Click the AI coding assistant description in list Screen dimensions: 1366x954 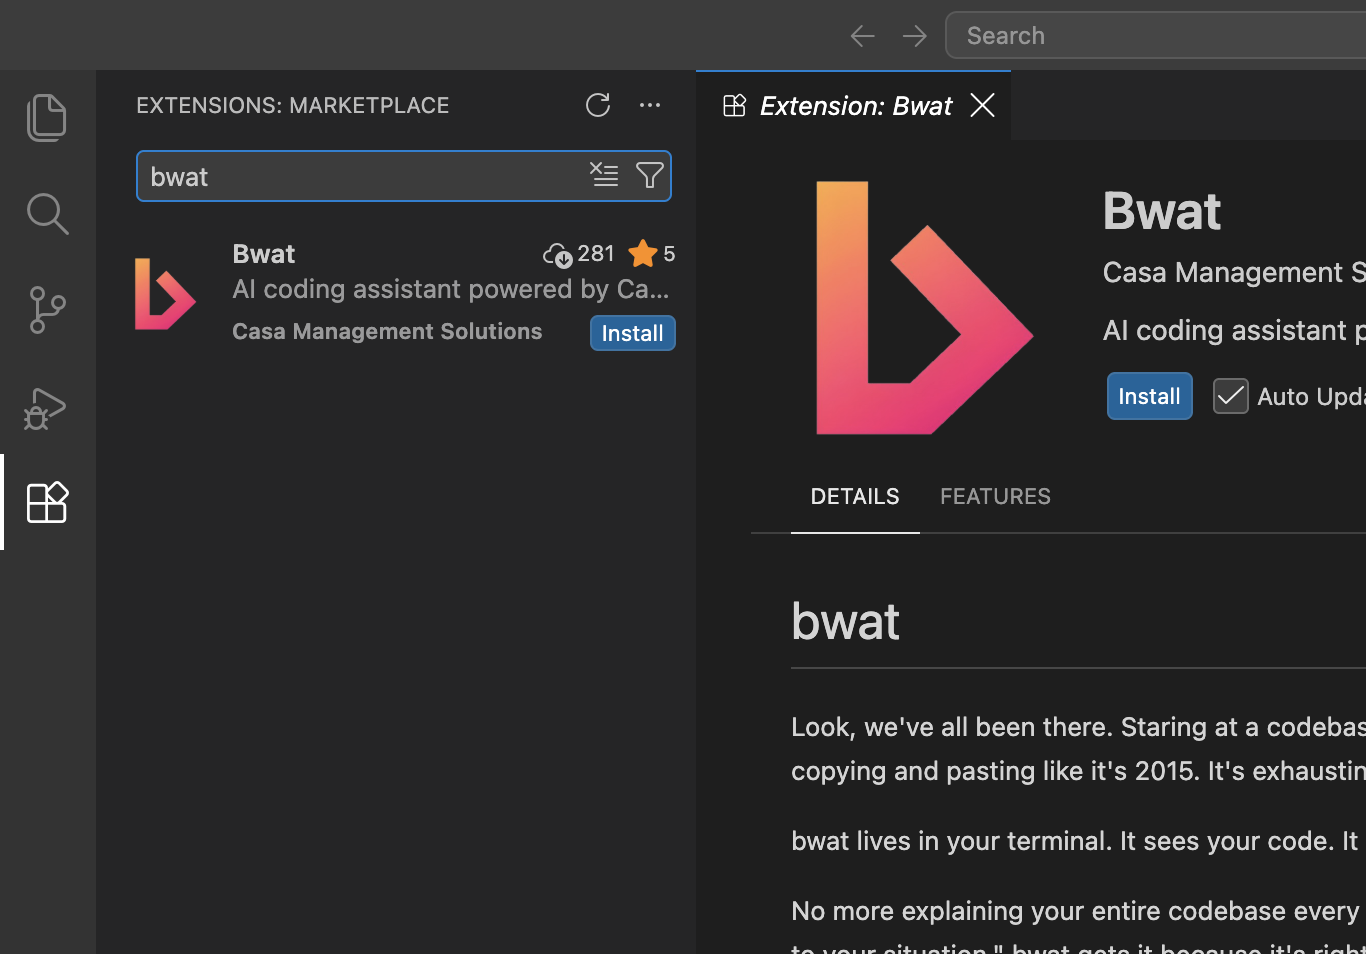[451, 289]
